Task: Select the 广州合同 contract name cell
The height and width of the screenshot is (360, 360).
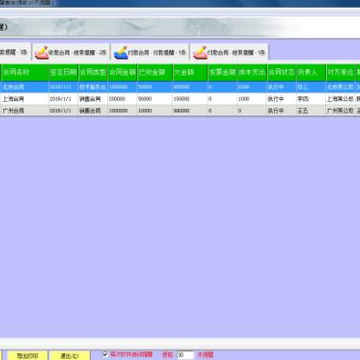Action: [25, 111]
